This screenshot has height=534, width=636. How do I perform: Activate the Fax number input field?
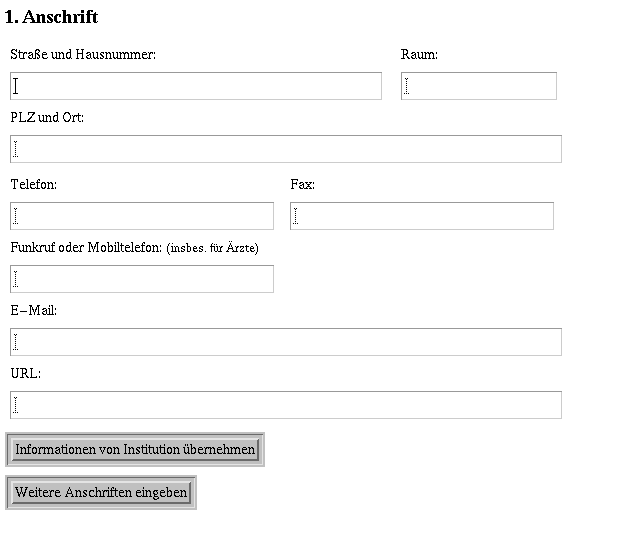(422, 216)
